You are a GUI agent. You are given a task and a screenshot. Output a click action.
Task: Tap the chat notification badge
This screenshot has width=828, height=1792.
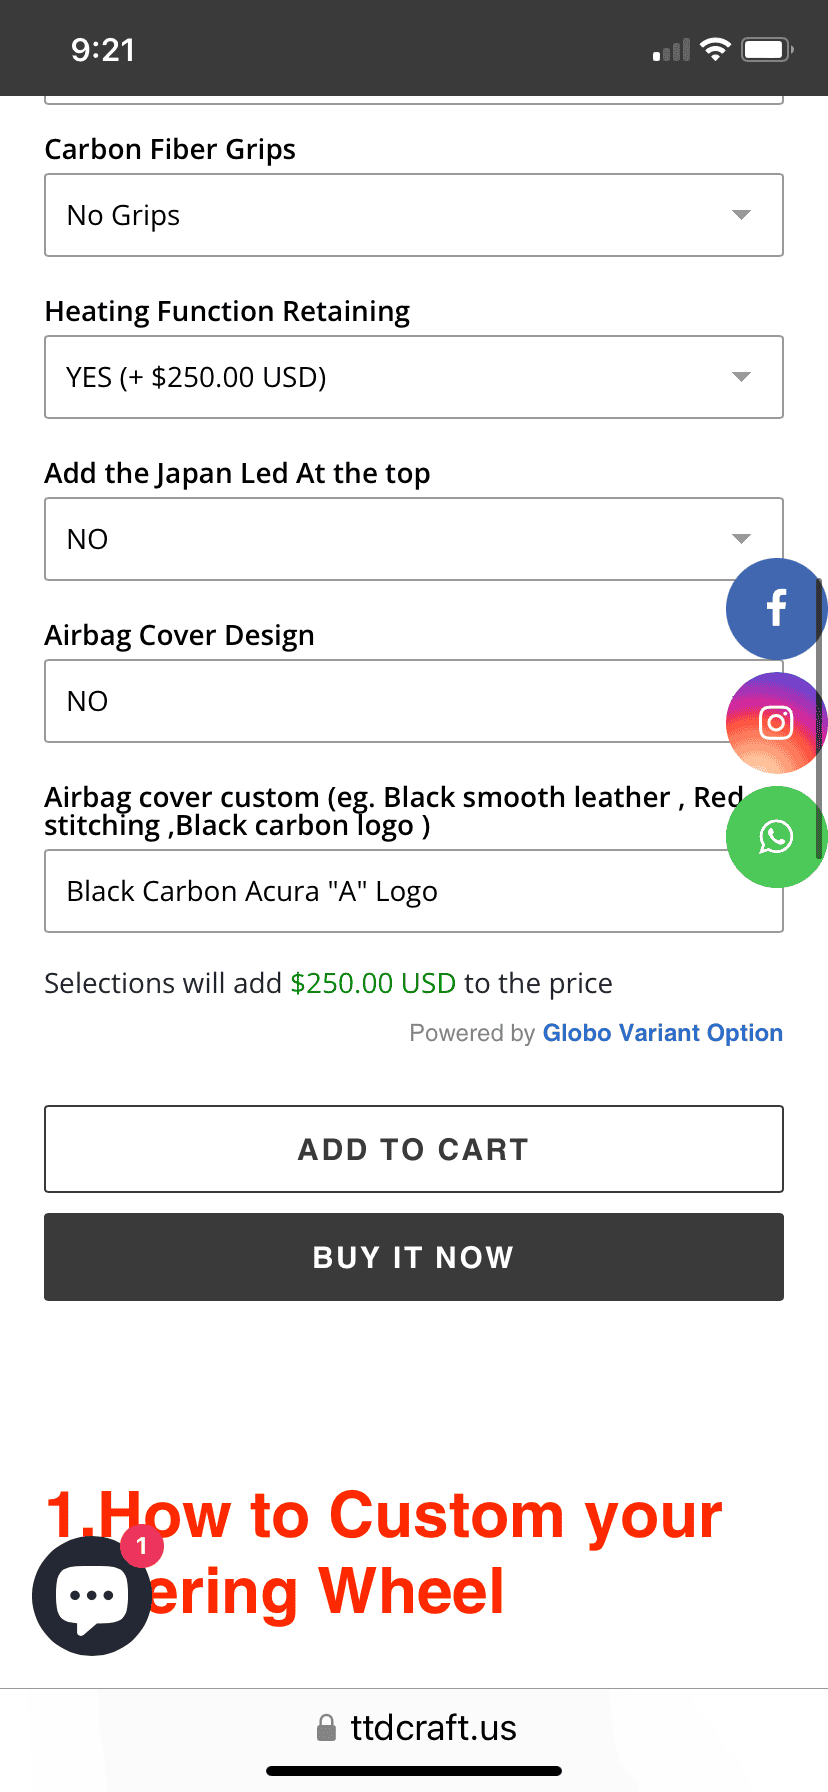[142, 1547]
